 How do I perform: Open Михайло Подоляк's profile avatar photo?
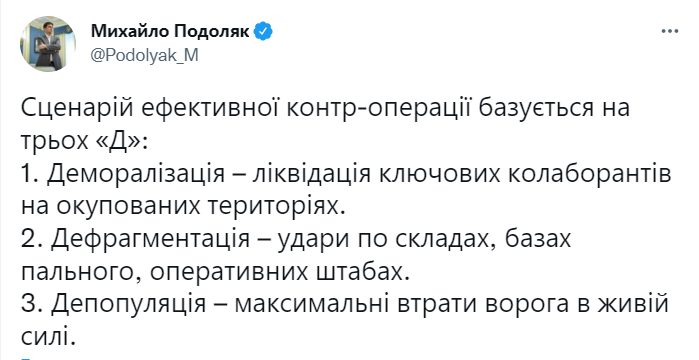tap(48, 44)
